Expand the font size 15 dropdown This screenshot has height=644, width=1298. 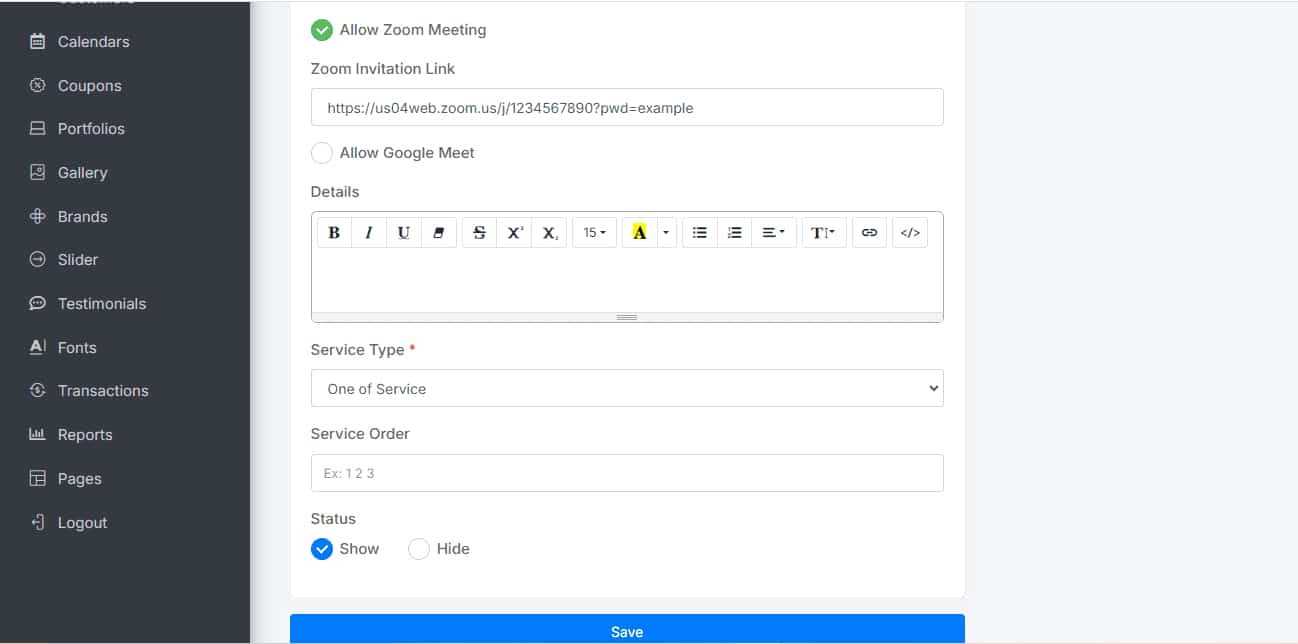pos(594,233)
